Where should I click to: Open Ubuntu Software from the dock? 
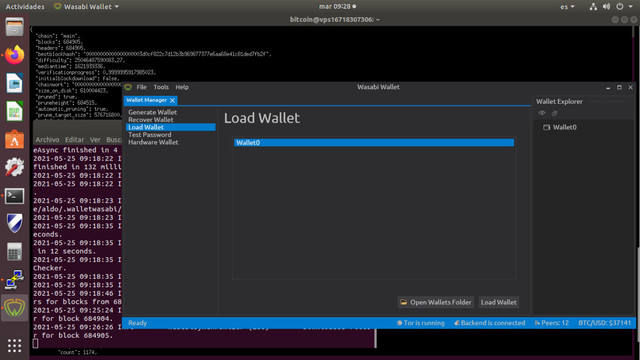(x=14, y=139)
